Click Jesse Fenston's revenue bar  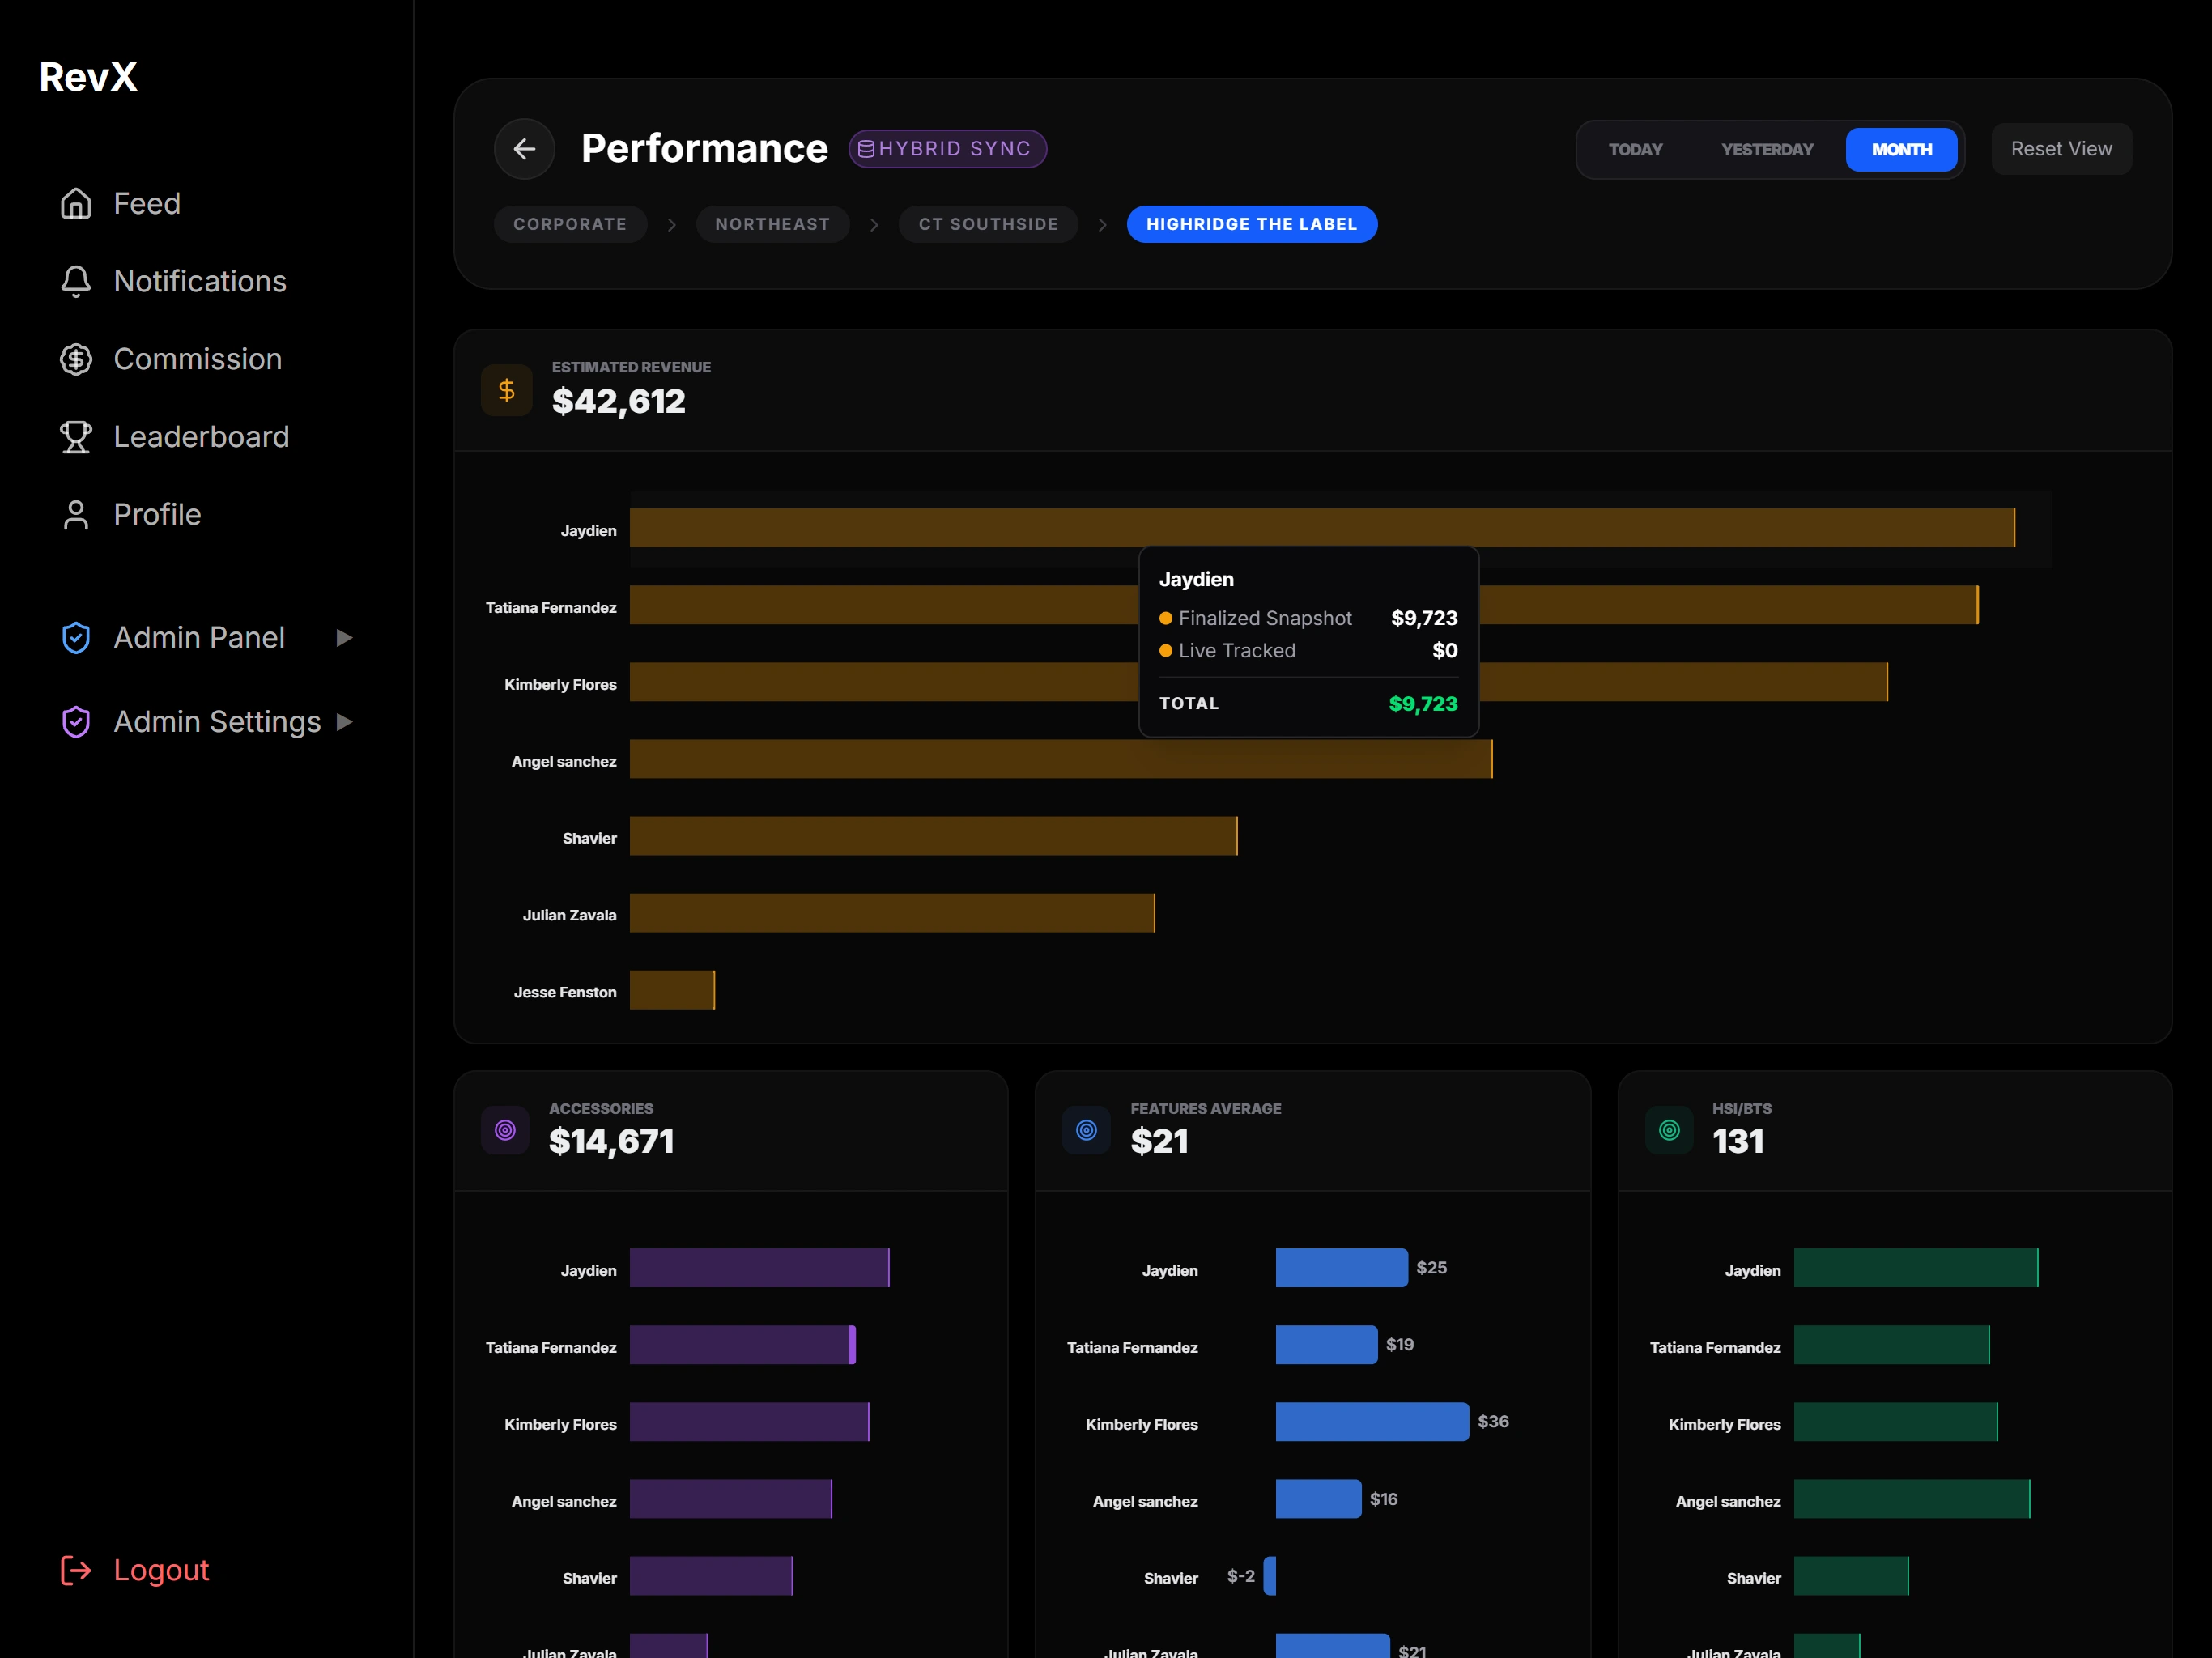point(672,990)
